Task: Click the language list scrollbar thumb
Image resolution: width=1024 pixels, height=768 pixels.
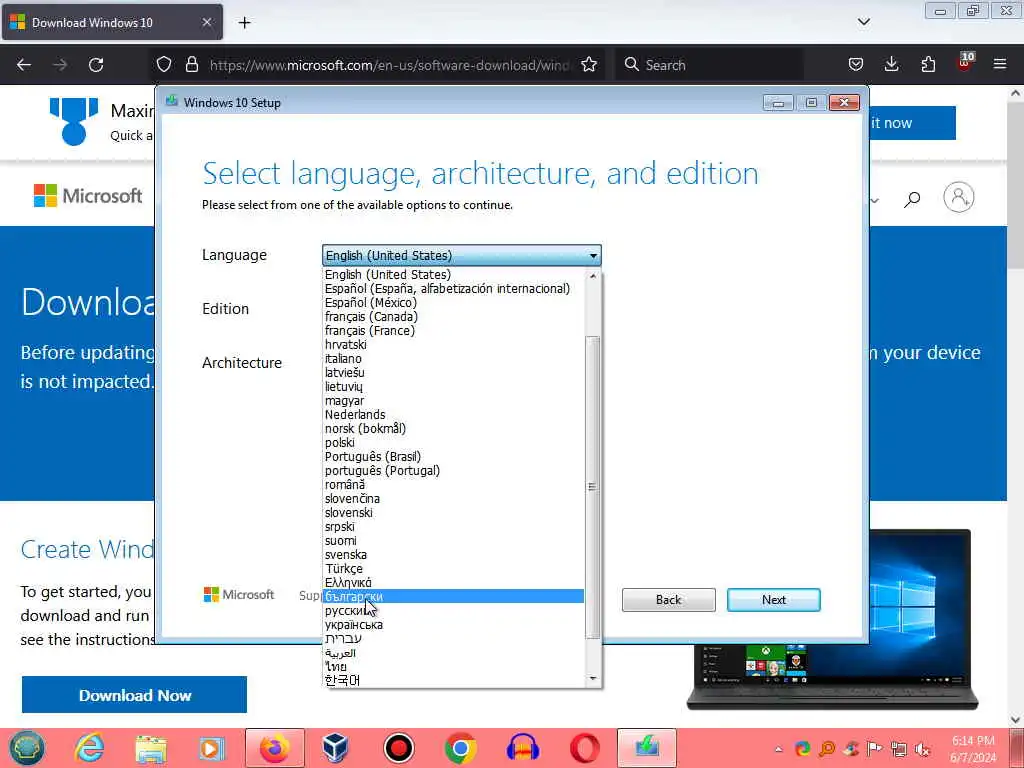Action: click(593, 487)
